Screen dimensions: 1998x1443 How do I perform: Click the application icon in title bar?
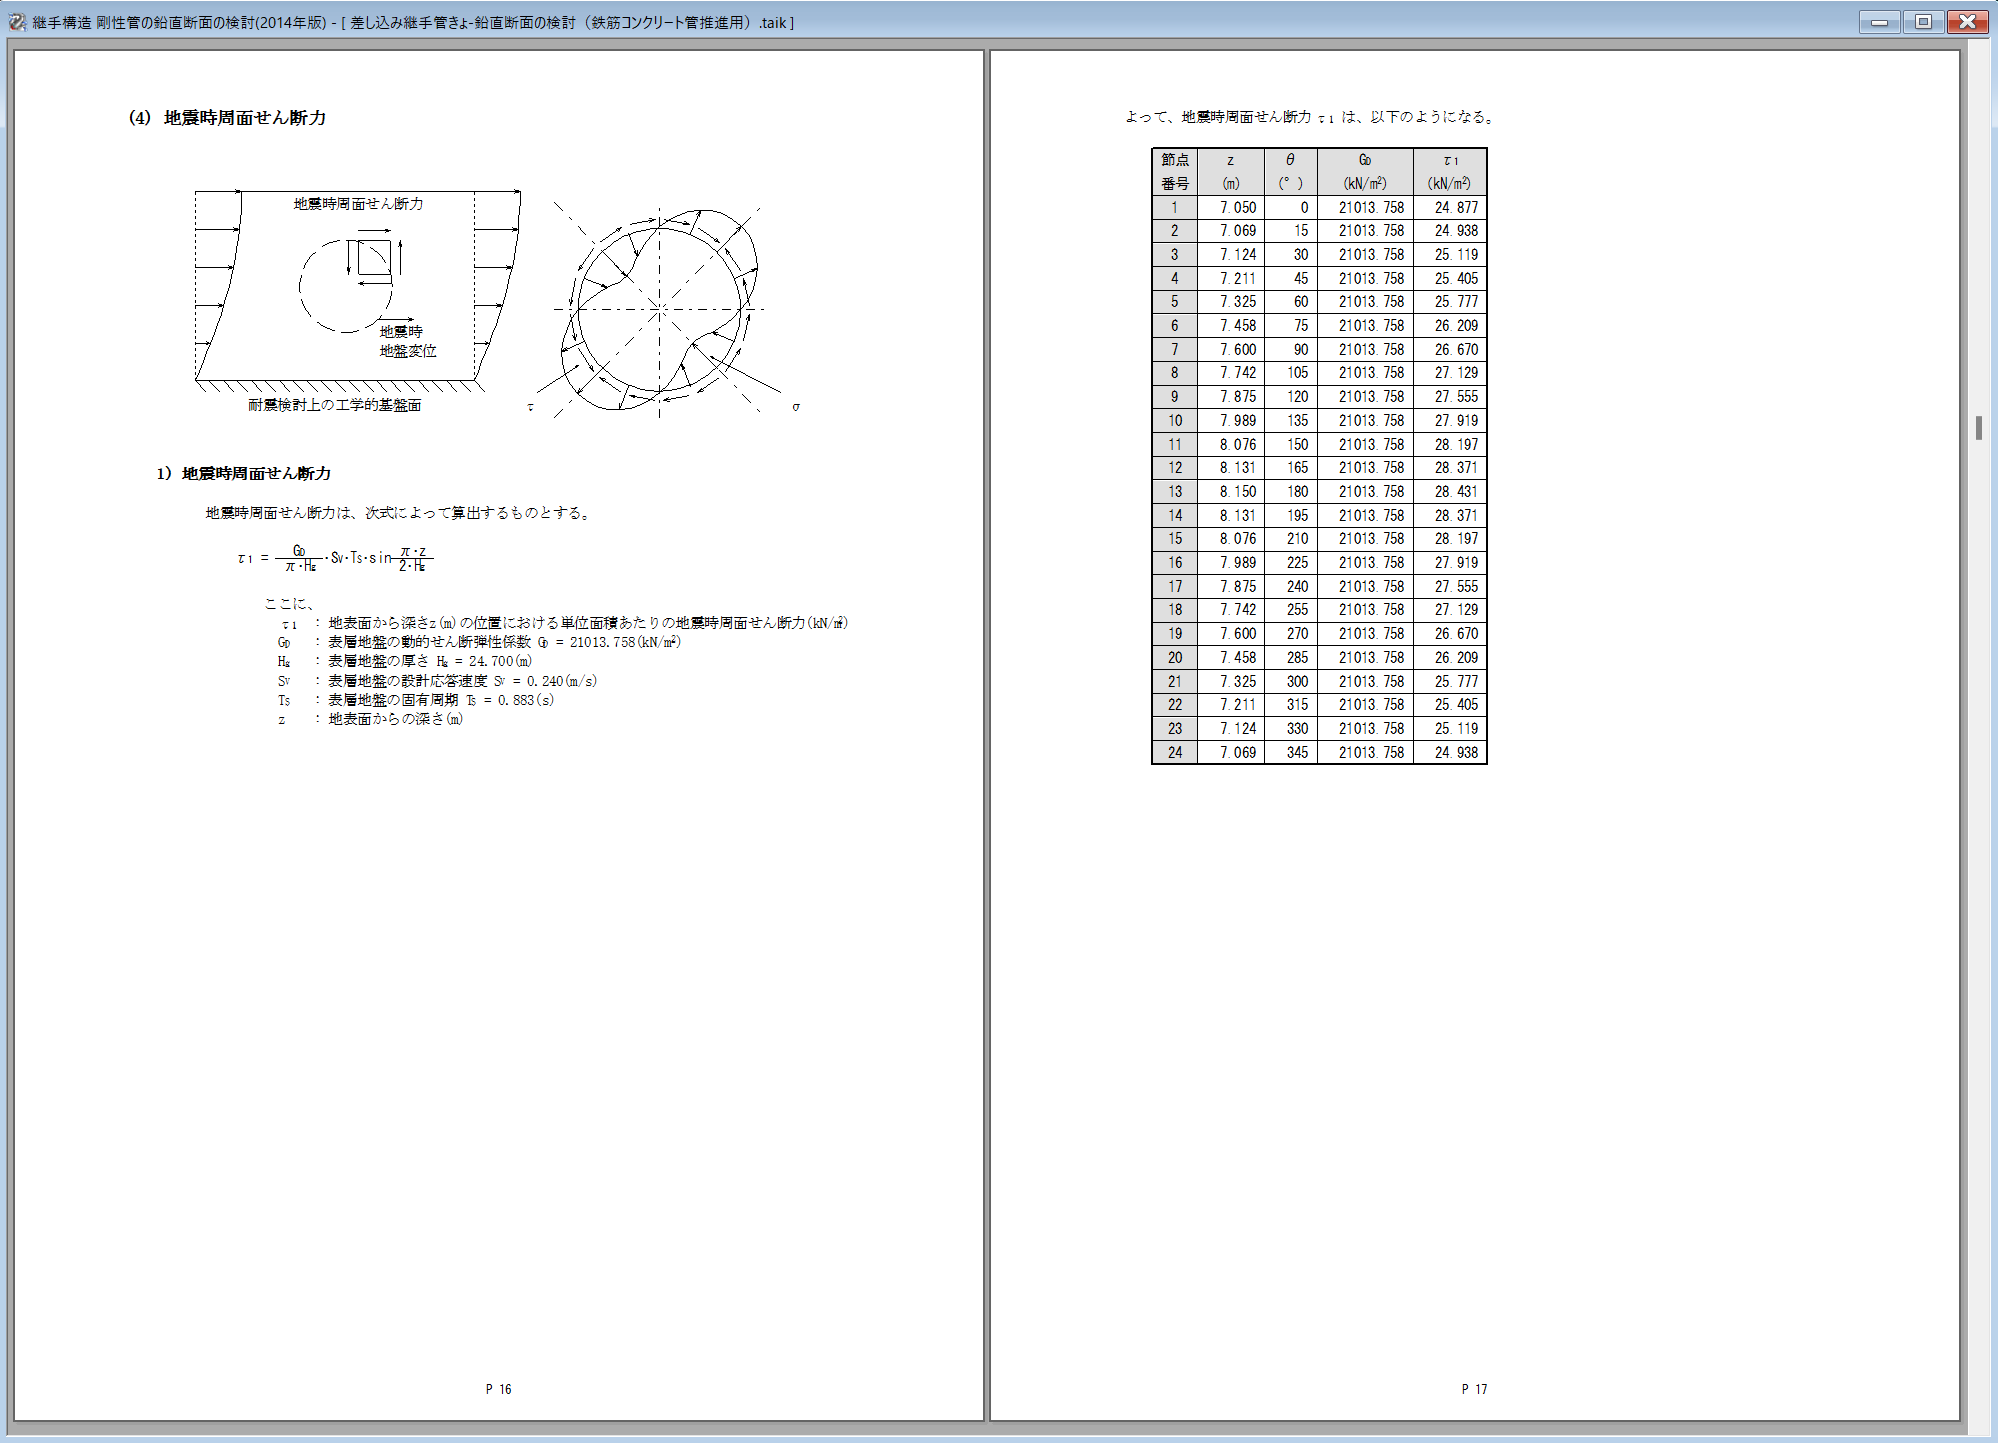point(17,22)
